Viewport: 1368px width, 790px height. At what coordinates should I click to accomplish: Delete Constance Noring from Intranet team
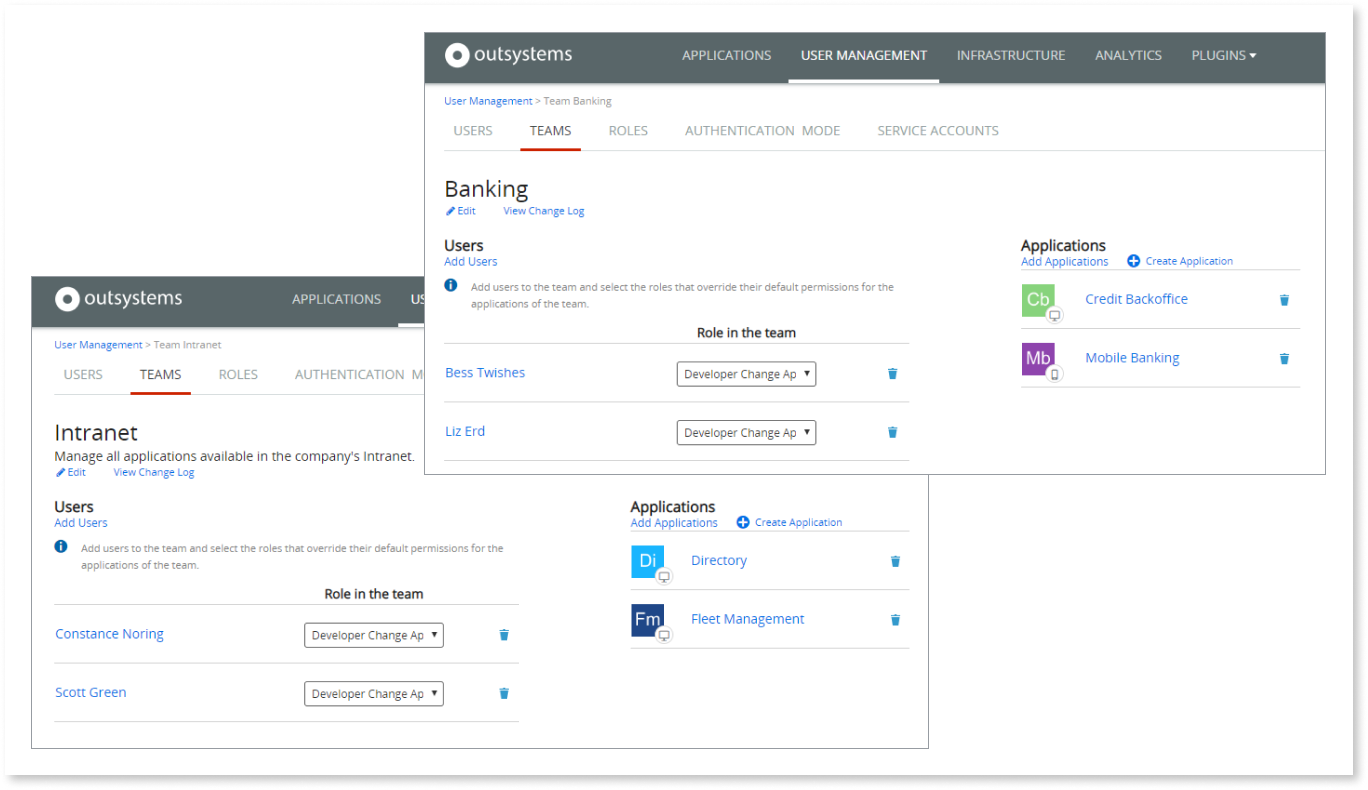[504, 635]
